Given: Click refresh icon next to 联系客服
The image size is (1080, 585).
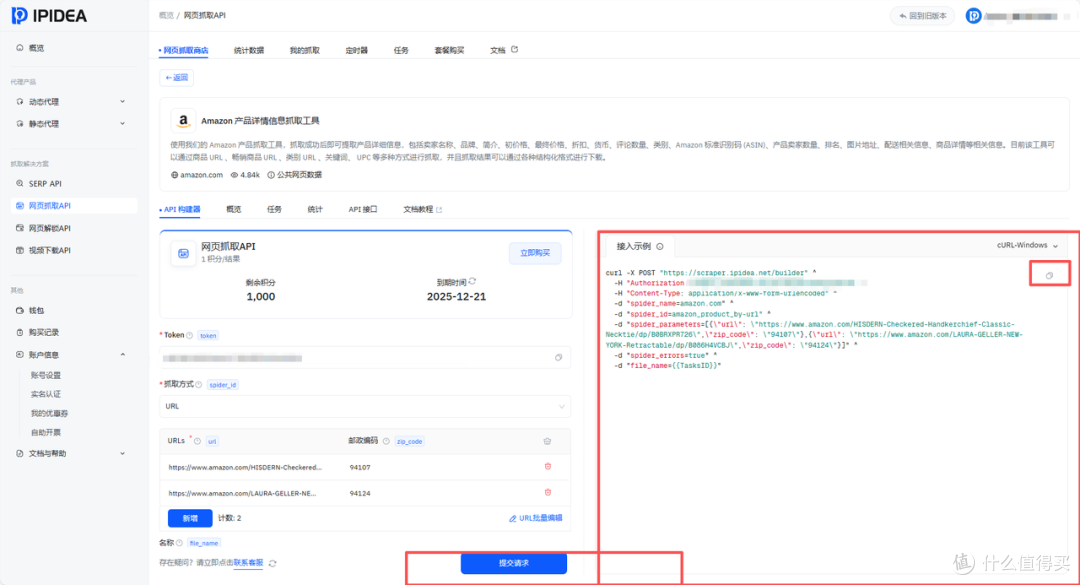Looking at the screenshot, I should pos(273,564).
